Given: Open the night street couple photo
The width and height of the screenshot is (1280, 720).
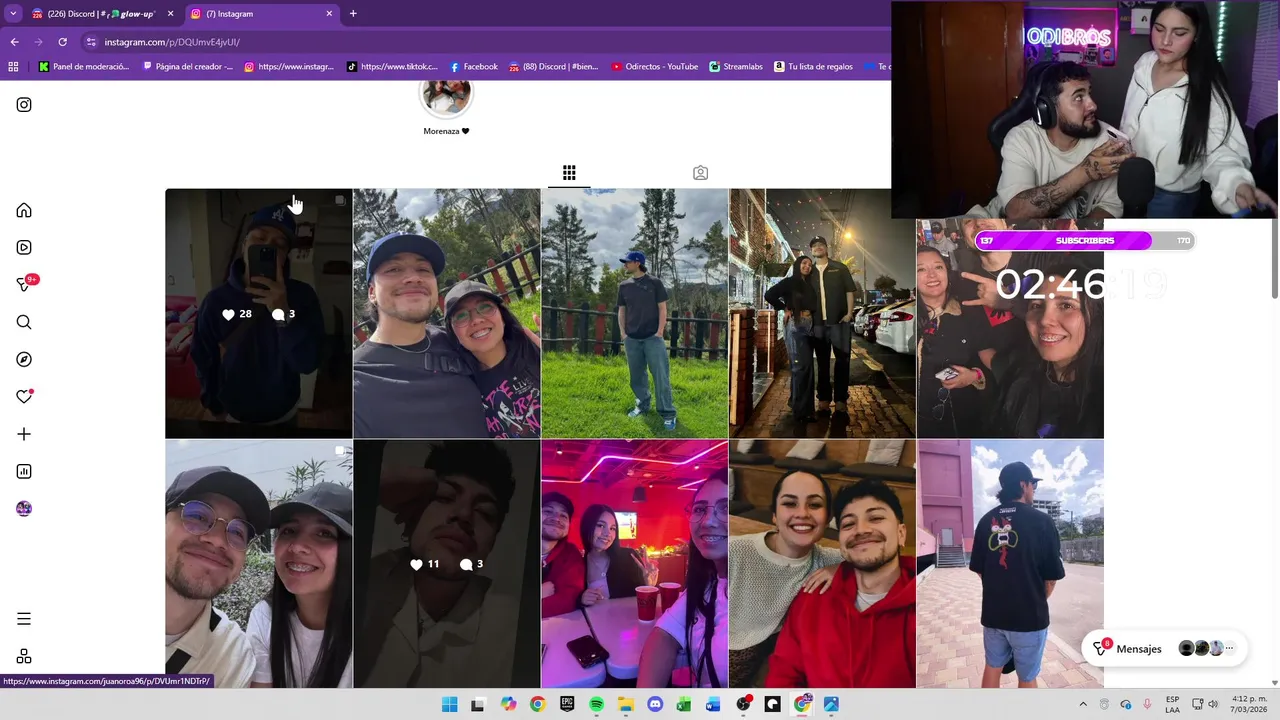Looking at the screenshot, I should tap(822, 313).
